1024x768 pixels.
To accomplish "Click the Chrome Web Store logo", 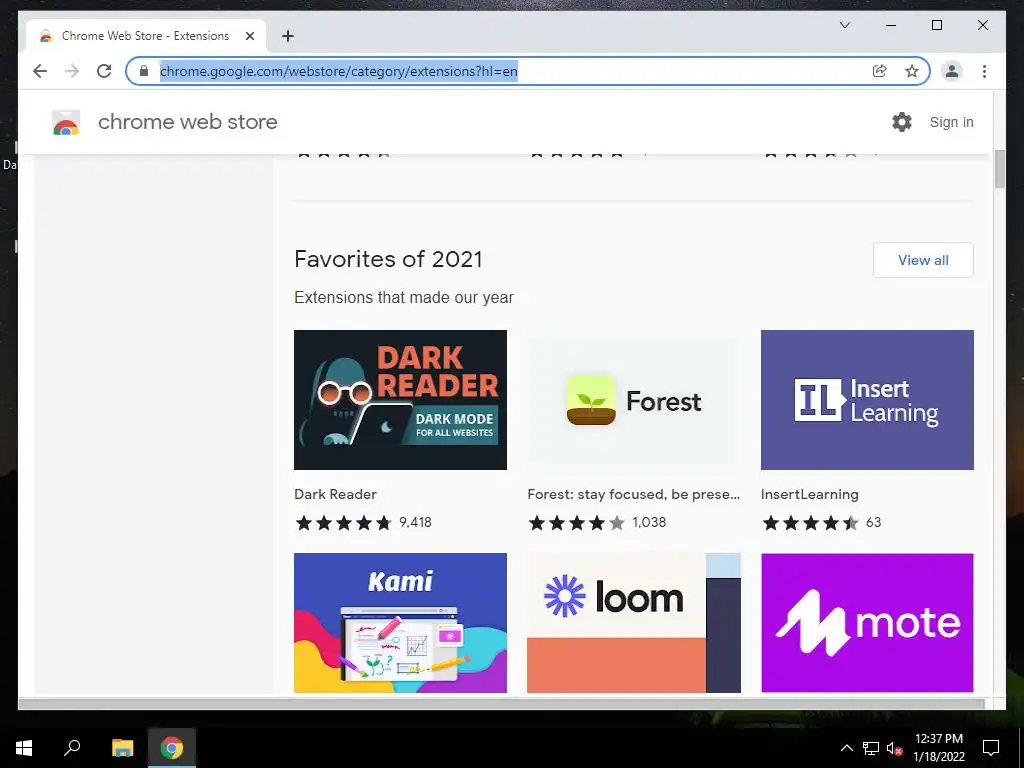I will point(66,122).
